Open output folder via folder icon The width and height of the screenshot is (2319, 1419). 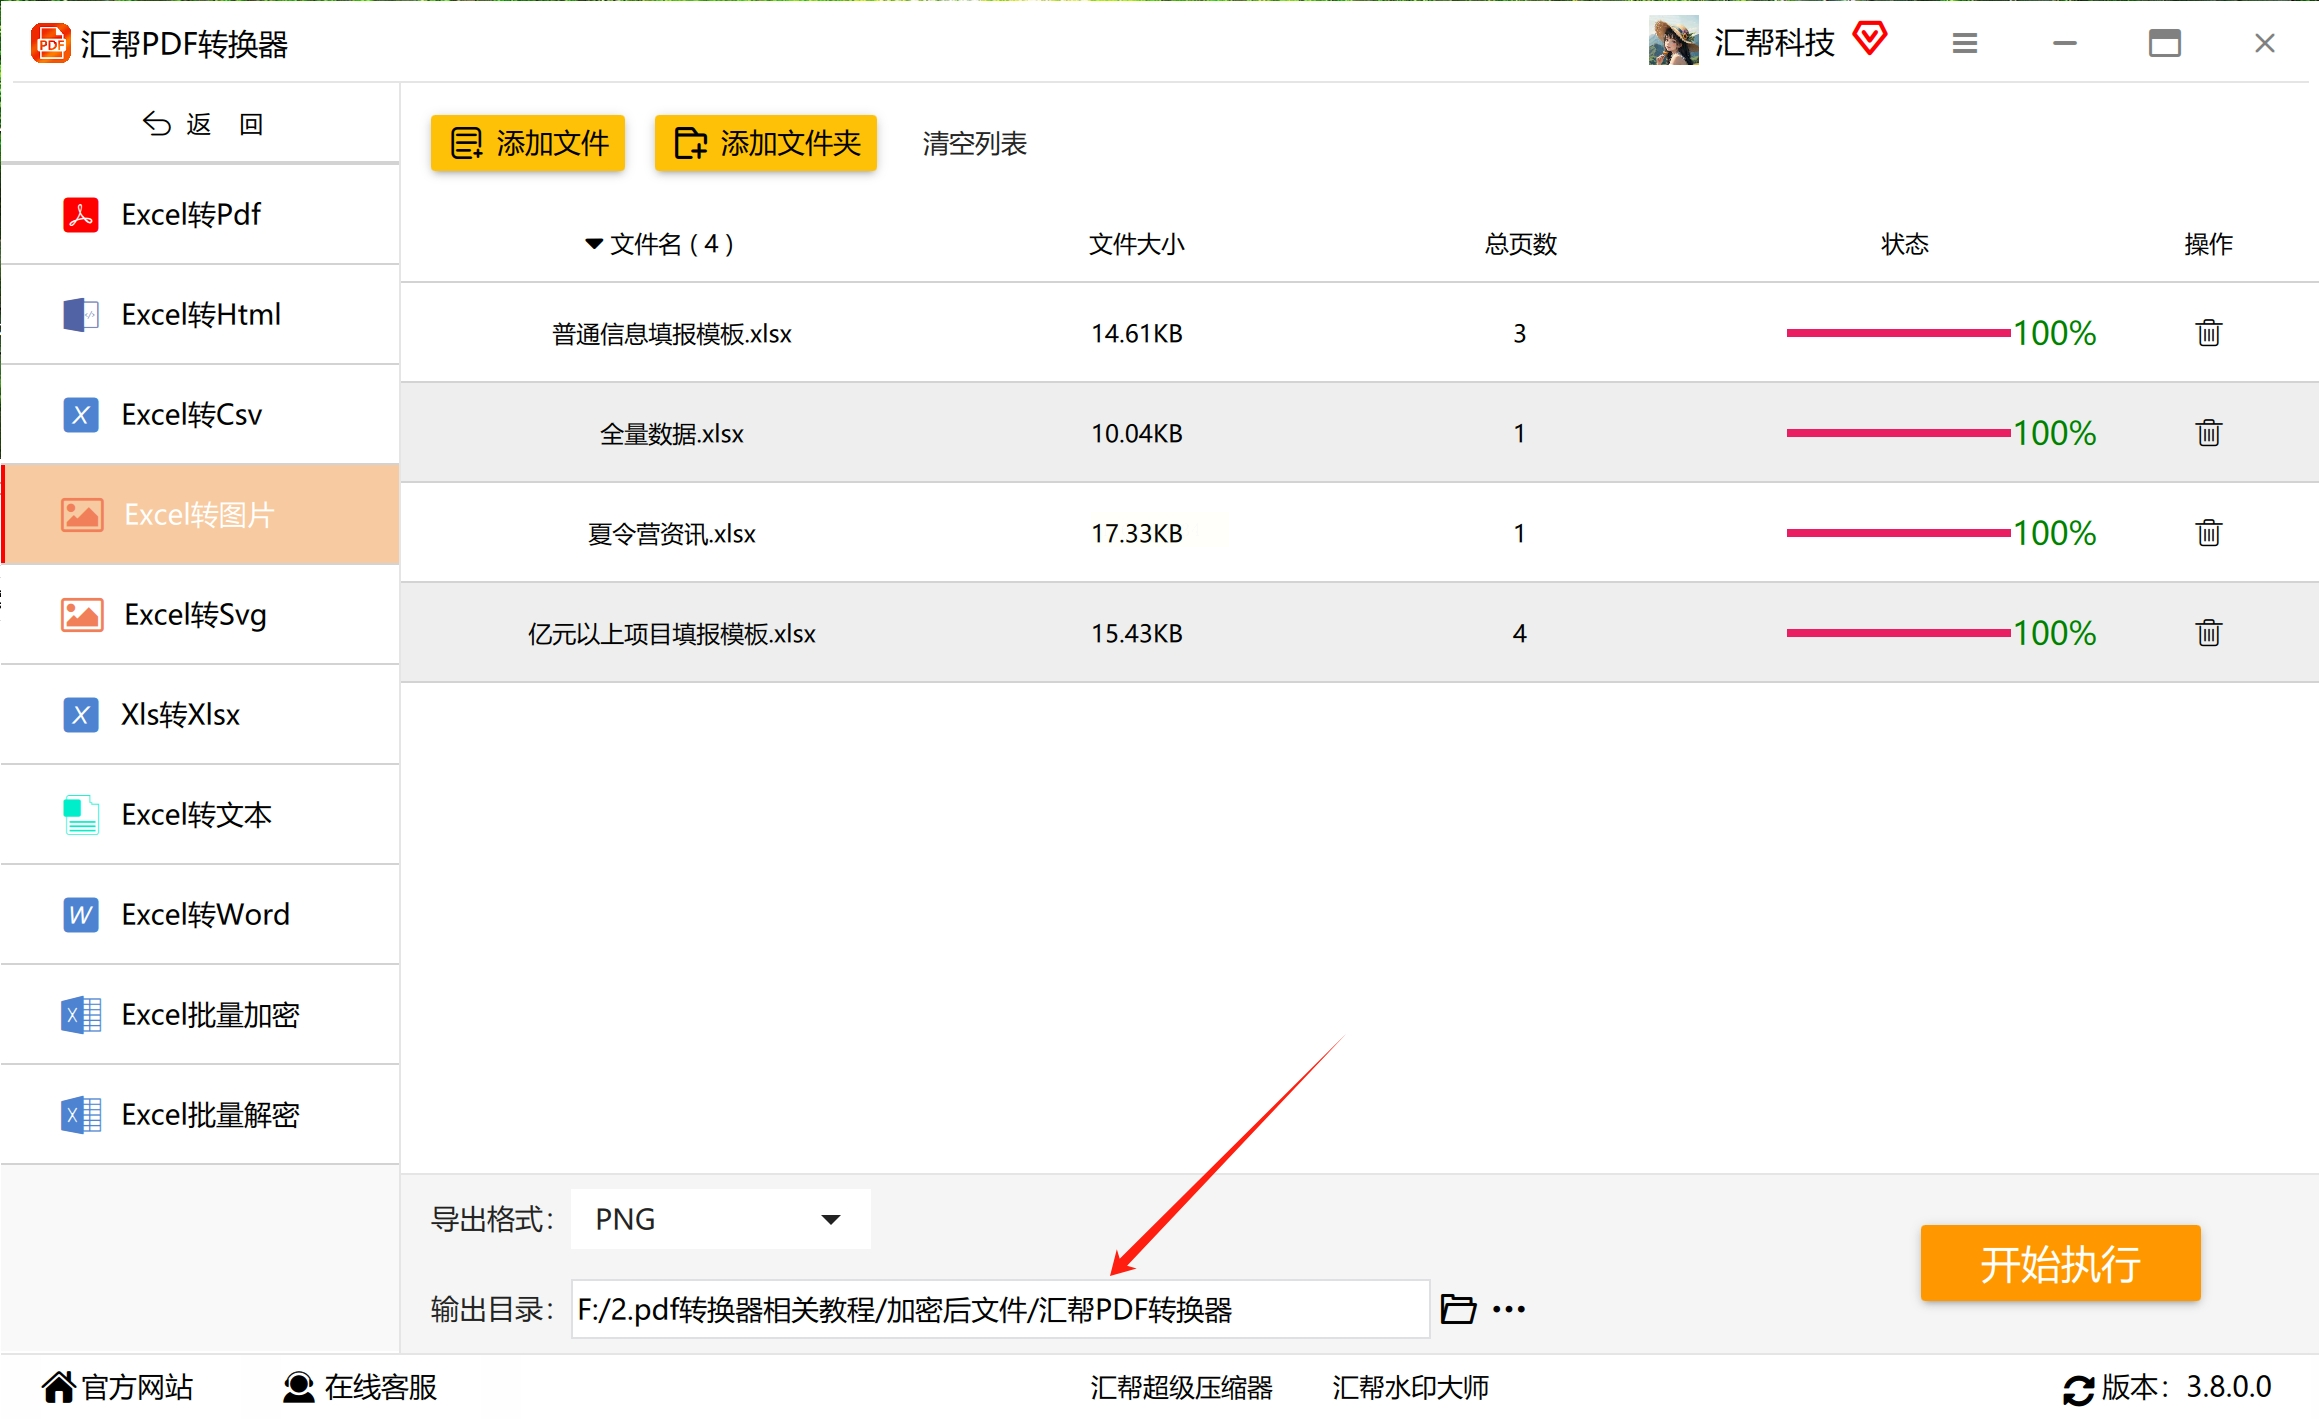coord(1458,1309)
